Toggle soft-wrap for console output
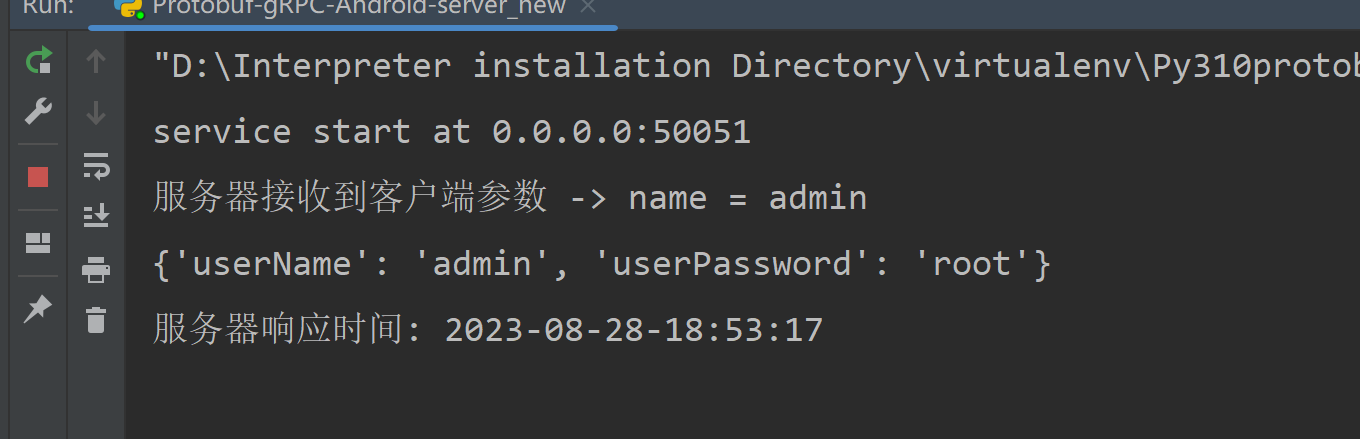The image size is (1360, 439). tap(96, 165)
